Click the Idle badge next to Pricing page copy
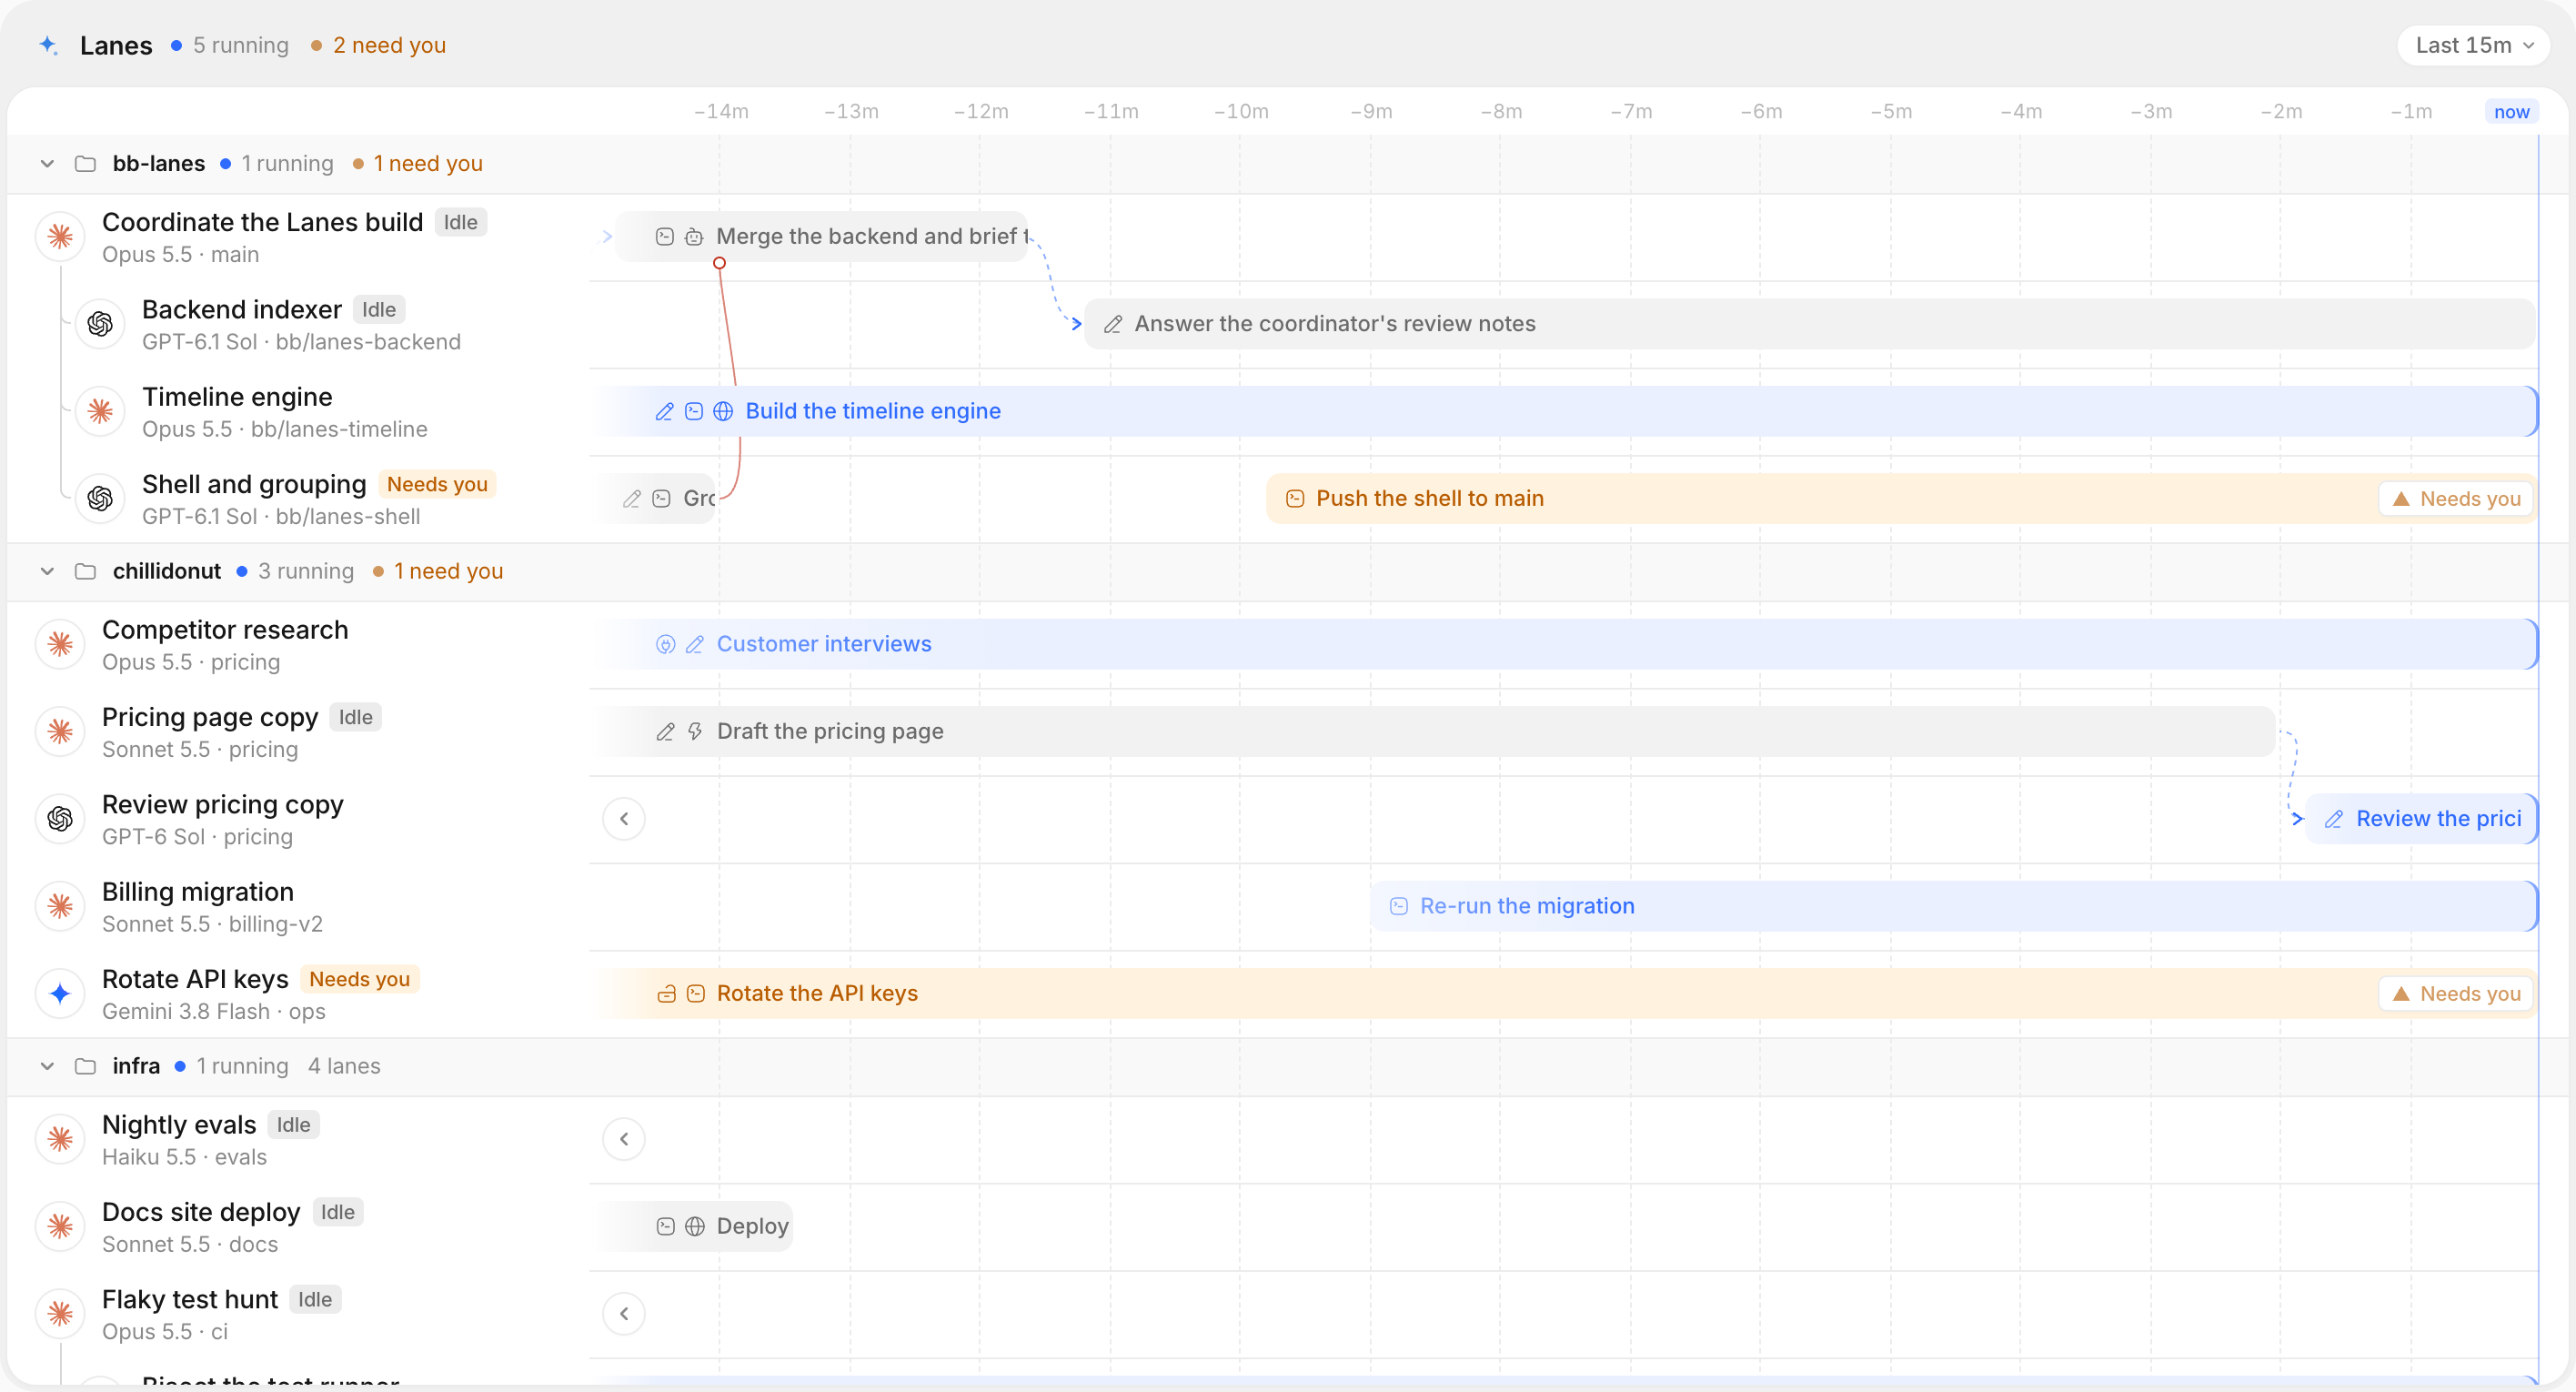The image size is (2576, 1392). [355, 717]
